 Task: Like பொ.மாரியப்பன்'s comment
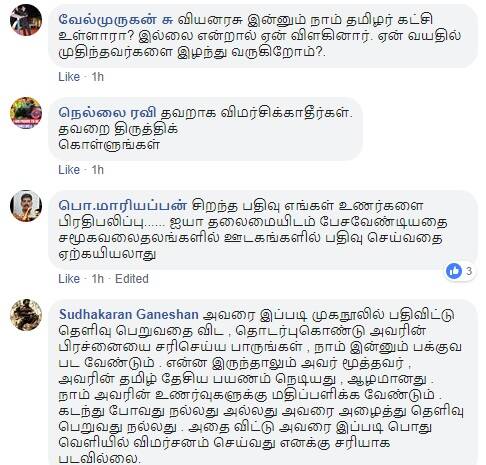coord(69,279)
